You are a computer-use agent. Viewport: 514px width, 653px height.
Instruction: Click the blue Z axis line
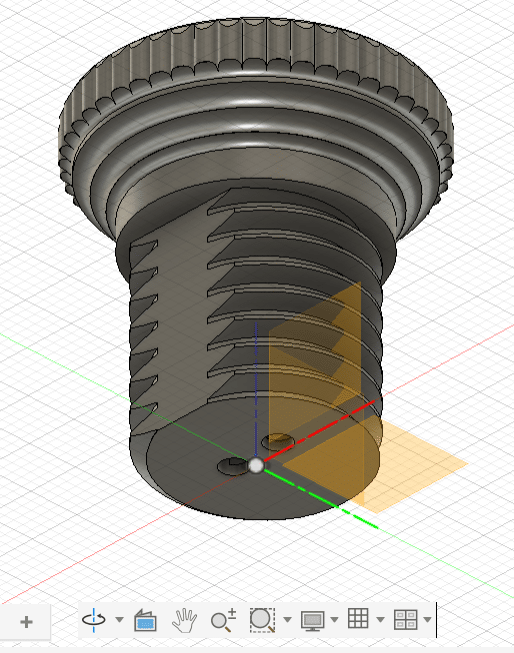(256, 388)
